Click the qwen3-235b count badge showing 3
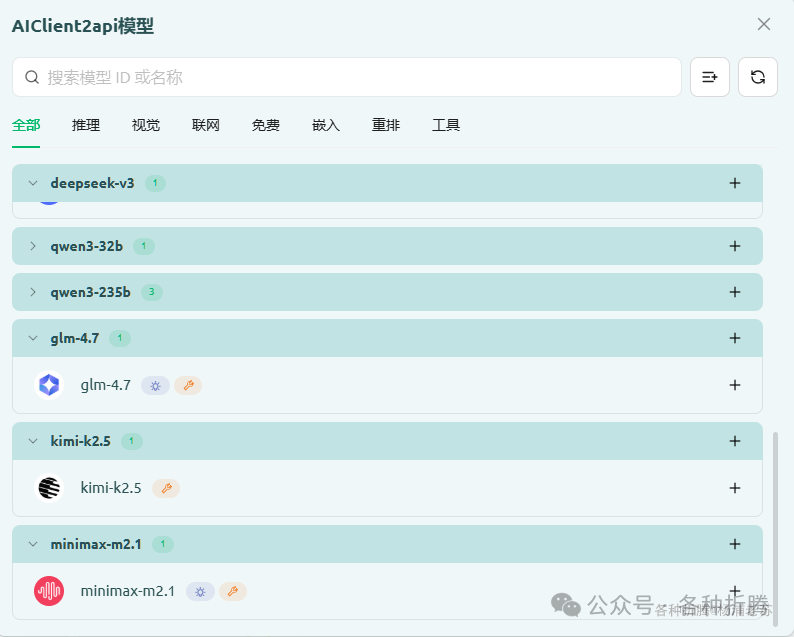Screen dimensions: 794x637 (x=151, y=292)
